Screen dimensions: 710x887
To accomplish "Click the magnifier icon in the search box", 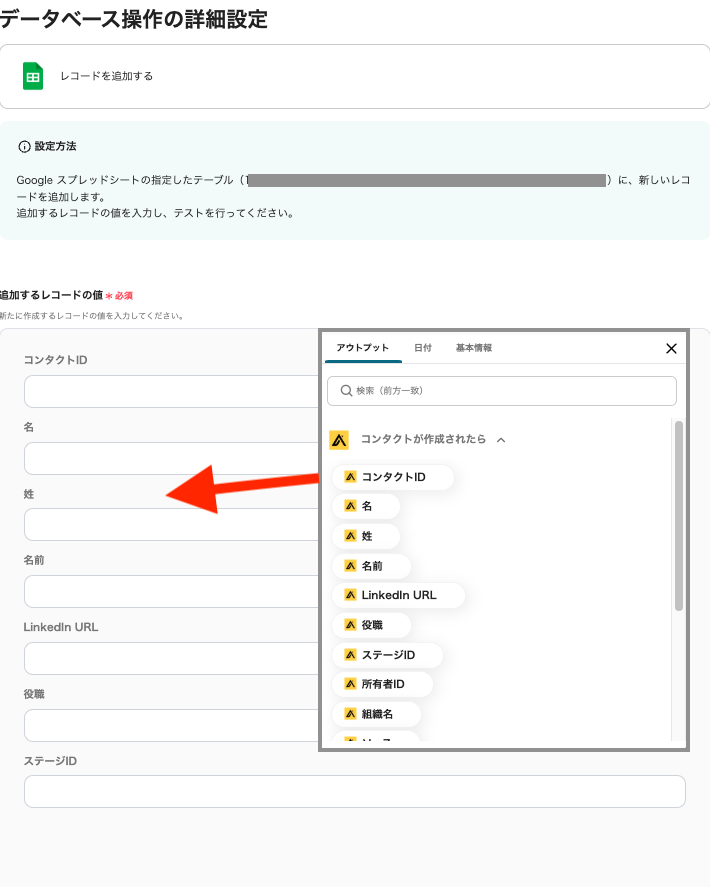I will pos(346,391).
